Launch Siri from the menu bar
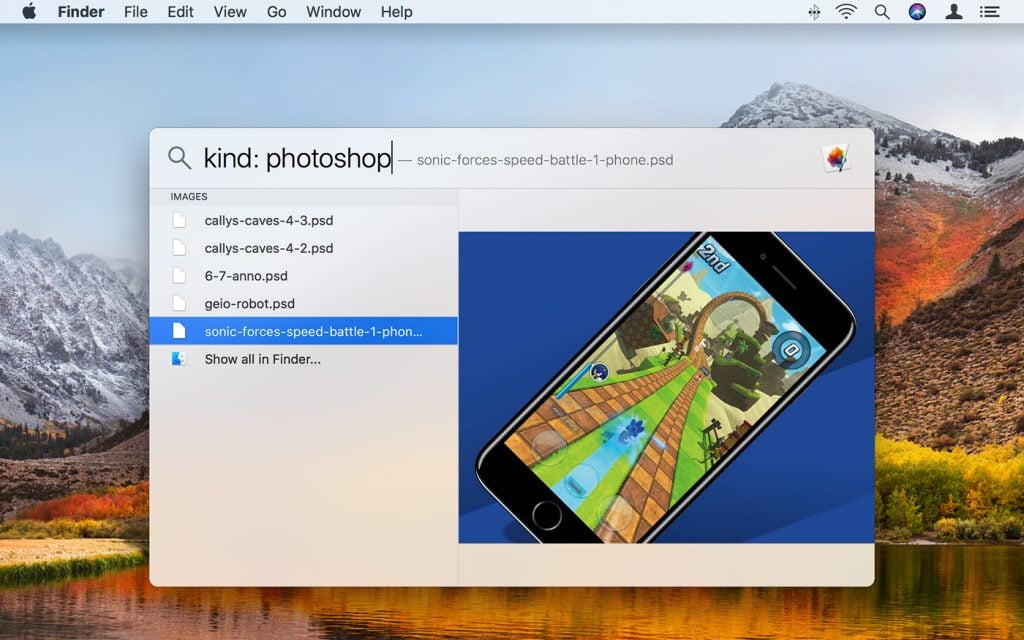Image resolution: width=1024 pixels, height=640 pixels. (x=917, y=12)
